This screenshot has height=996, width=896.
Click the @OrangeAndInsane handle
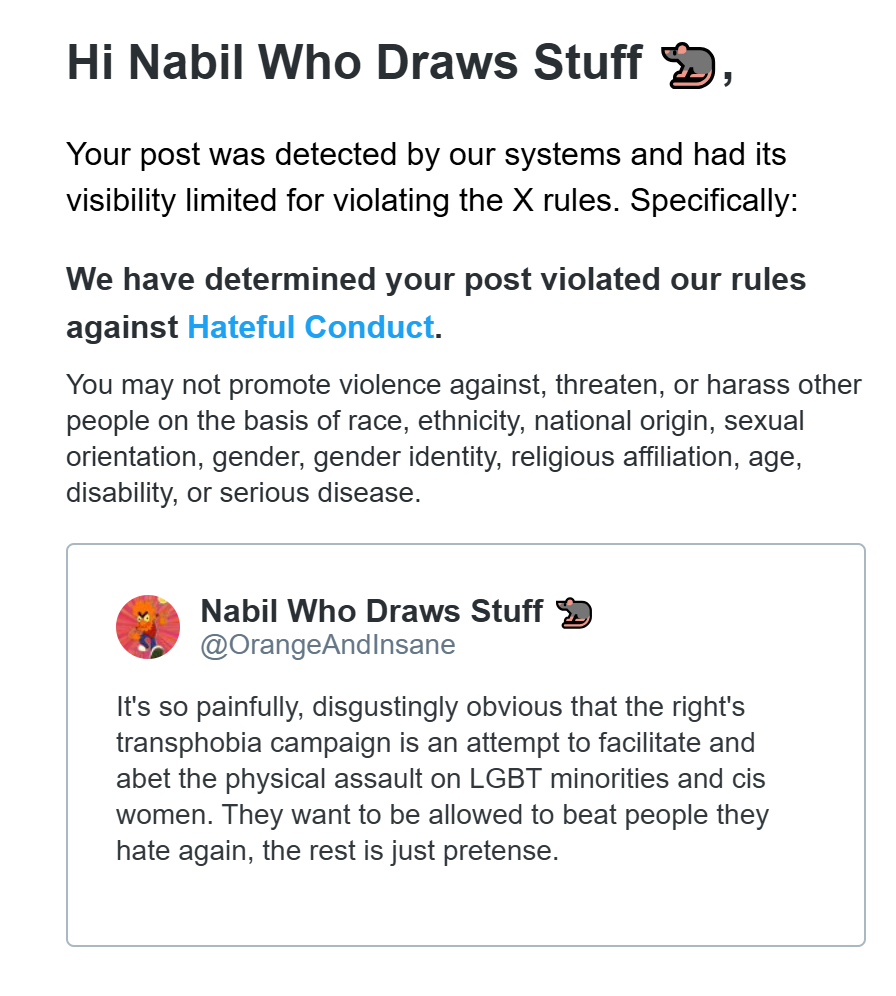point(328,645)
